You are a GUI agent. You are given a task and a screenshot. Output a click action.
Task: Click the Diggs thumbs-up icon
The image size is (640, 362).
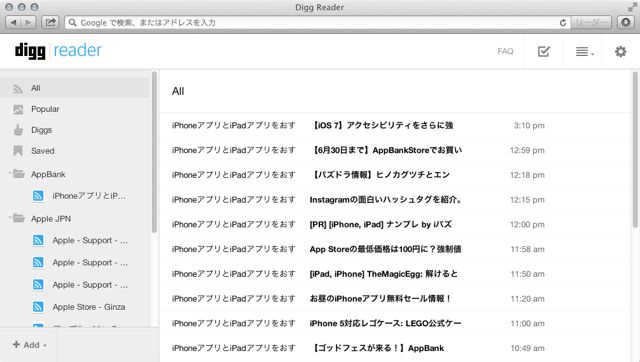click(18, 130)
